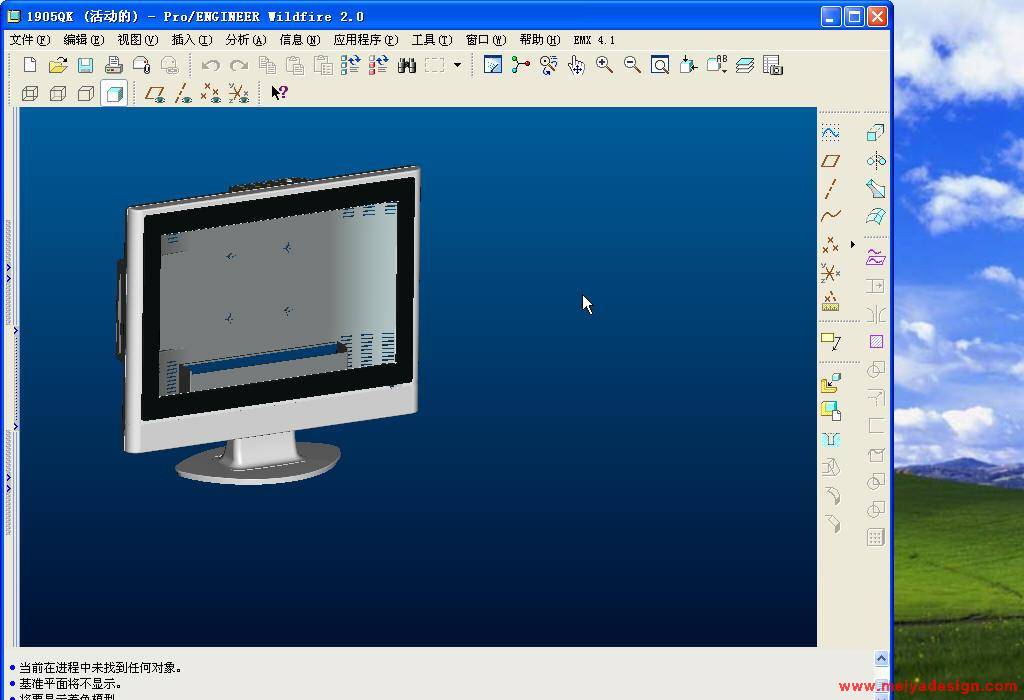Select the Variable Section Sweep tool
The width and height of the screenshot is (1024, 700).
pyautogui.click(x=876, y=189)
